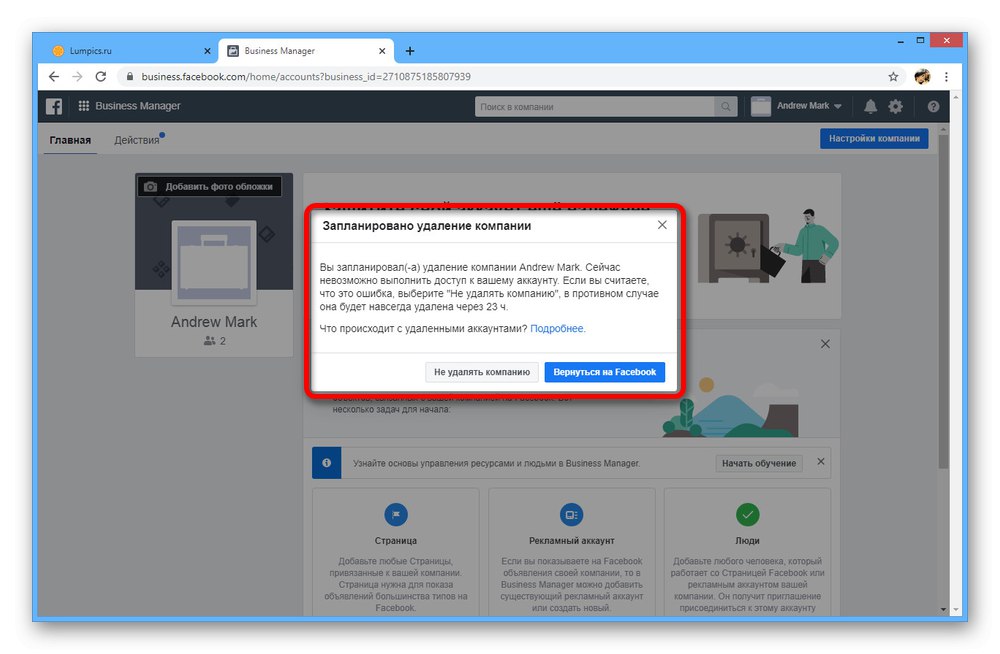The image size is (1000, 654).
Task: Click the browser forward arrow
Action: 77,77
